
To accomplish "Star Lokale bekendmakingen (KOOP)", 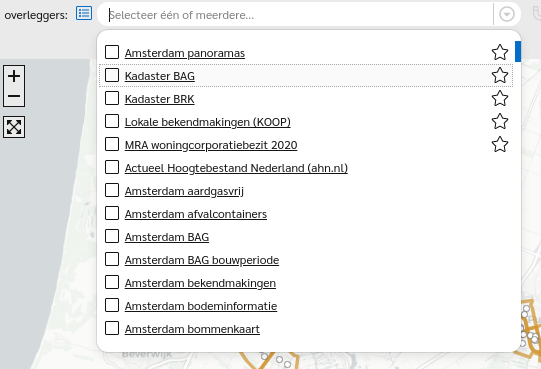I will (500, 122).
